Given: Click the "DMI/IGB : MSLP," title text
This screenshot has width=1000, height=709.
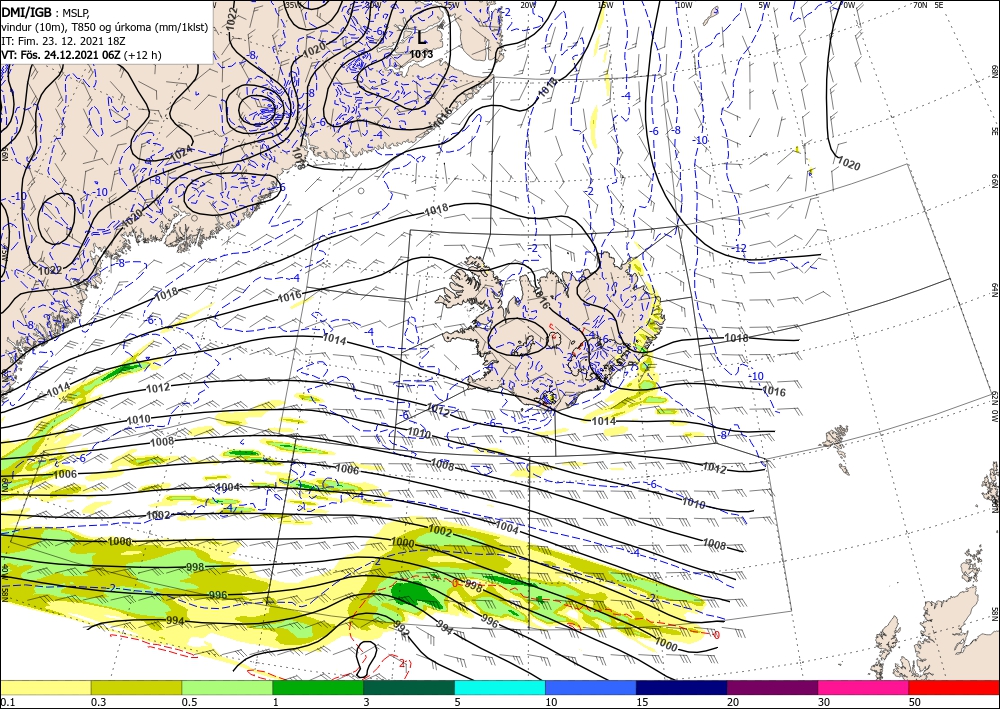Looking at the screenshot, I should tap(47, 11).
